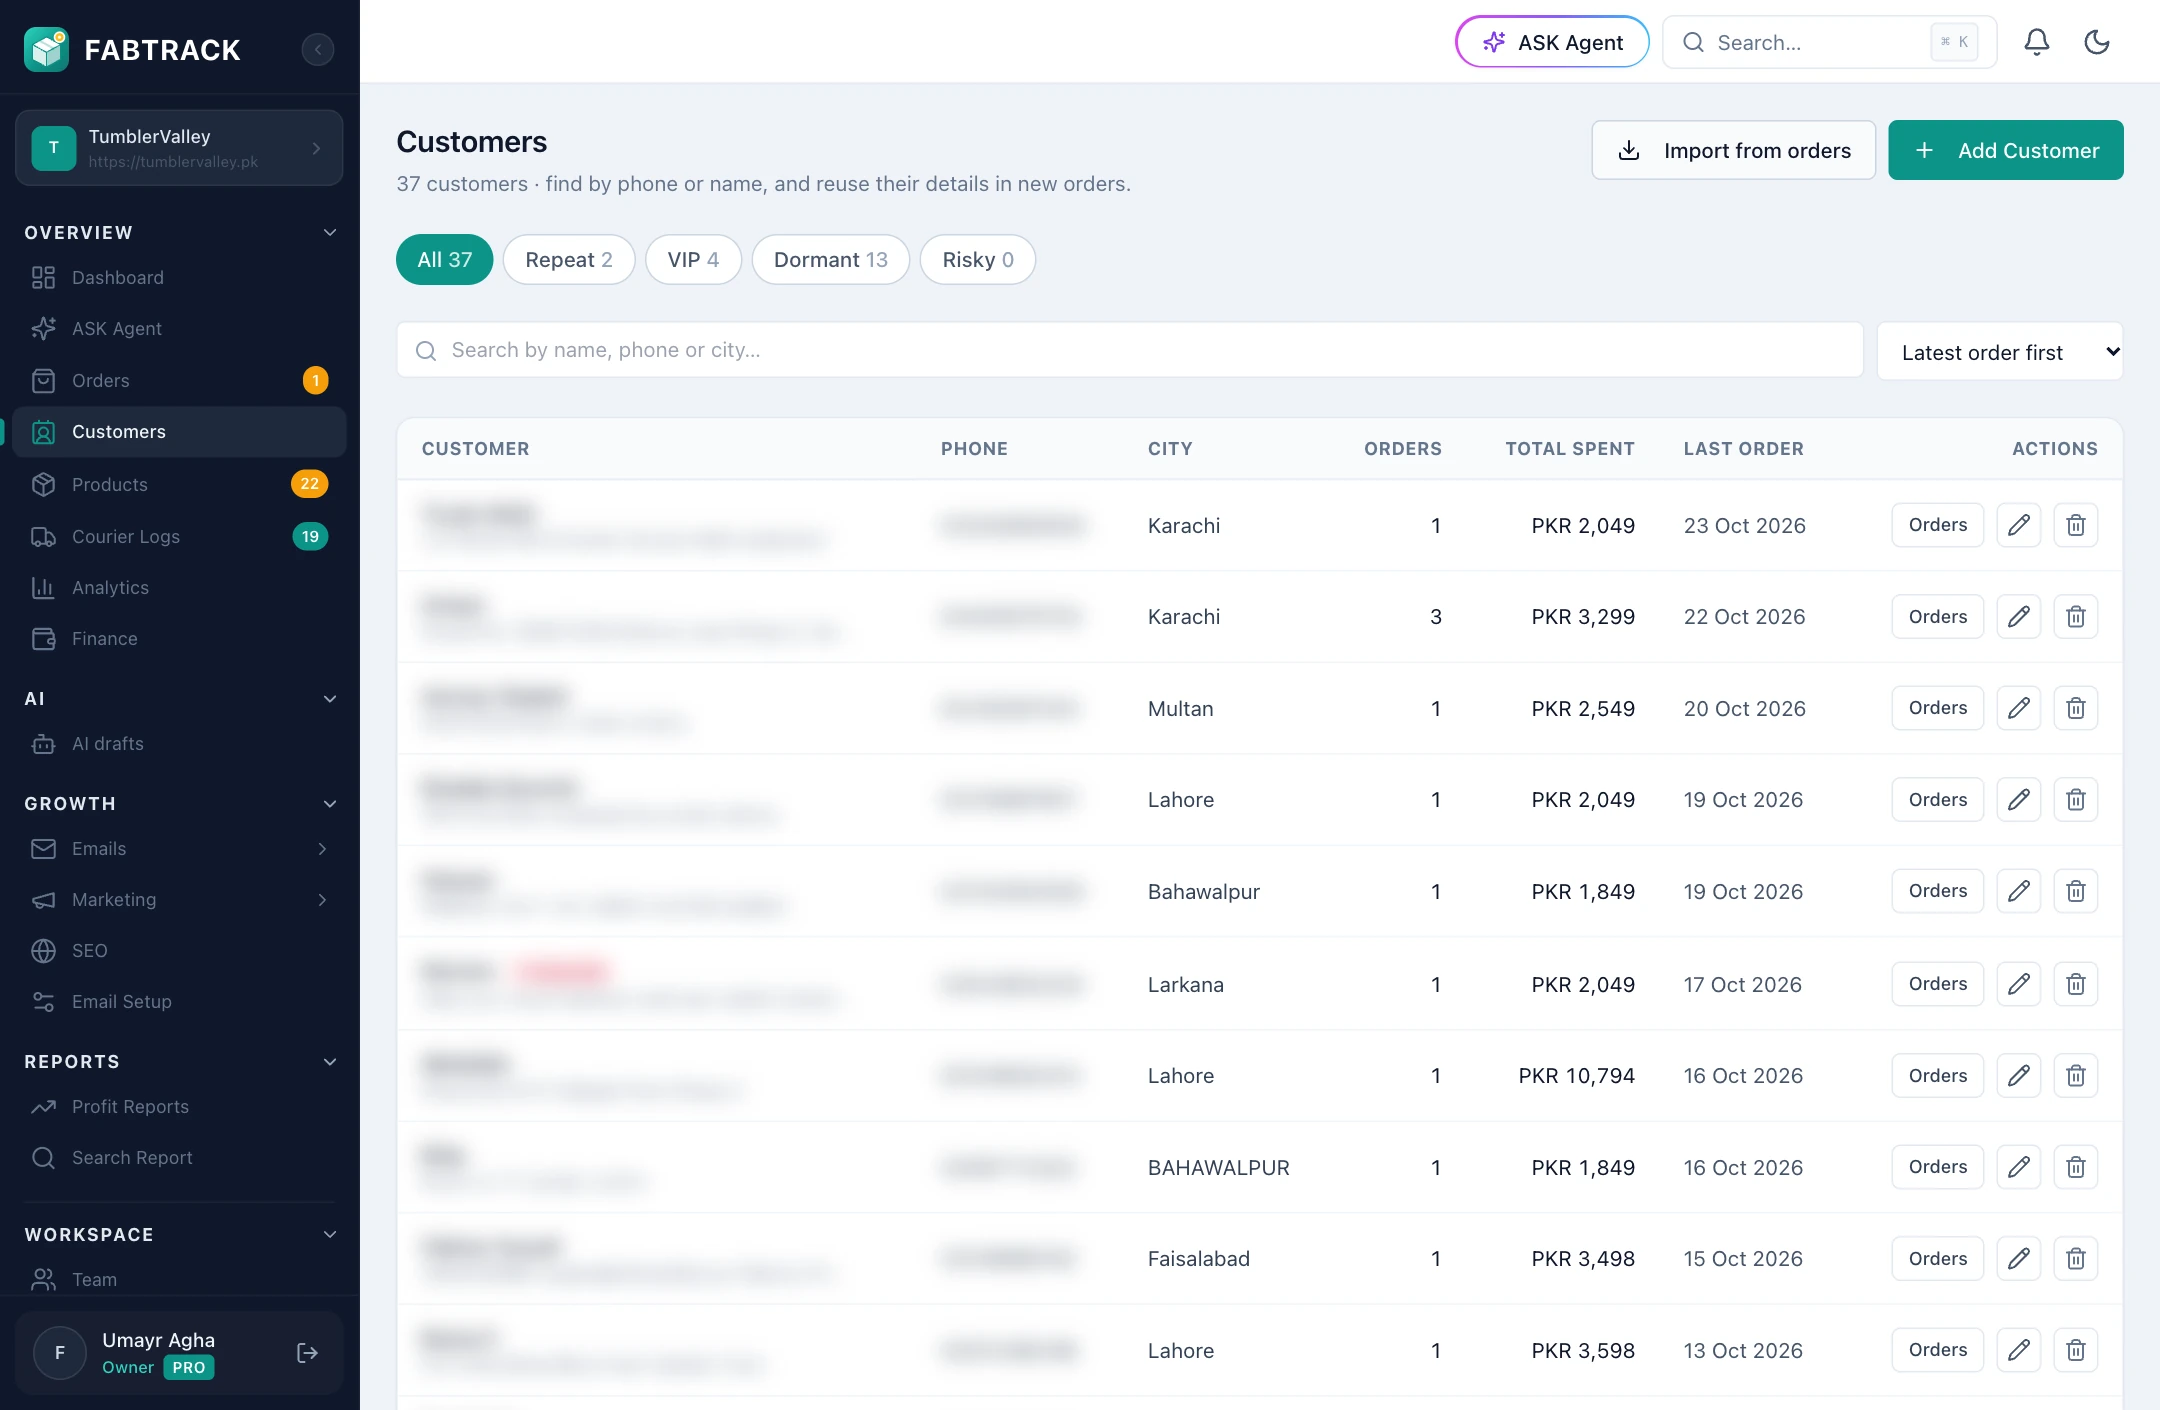The height and width of the screenshot is (1410, 2160).
Task: Open Courier Logs page
Action: pos(180,536)
